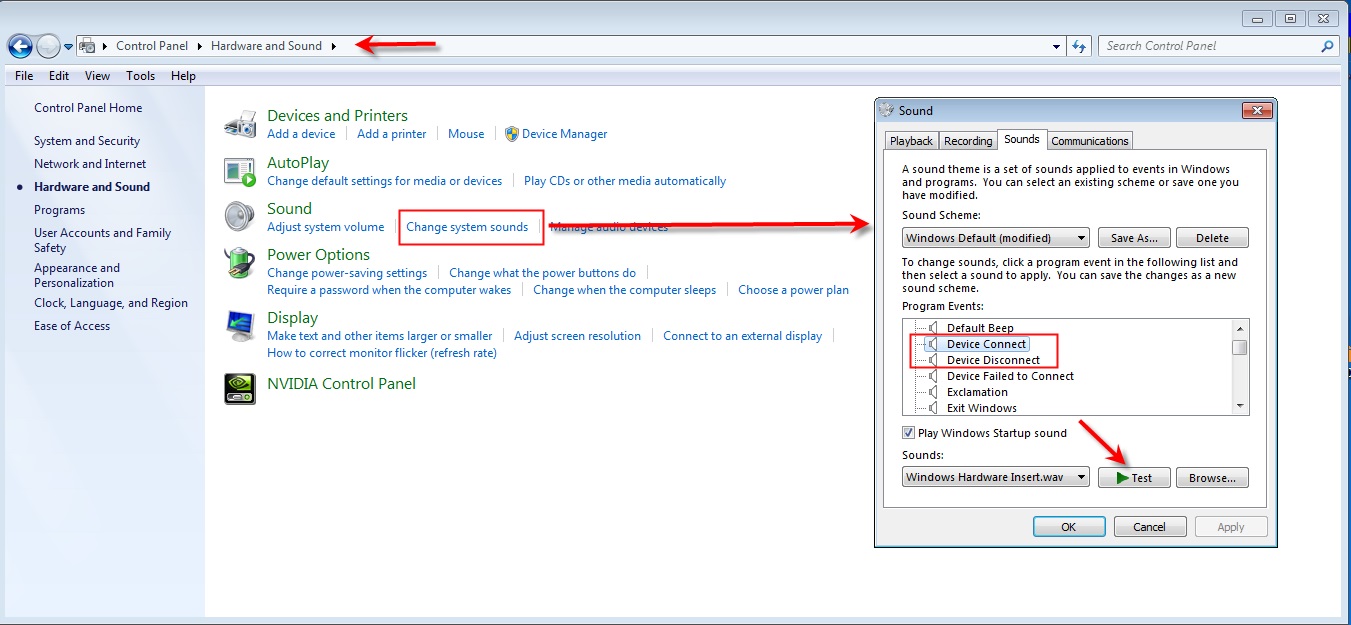Open the View menu
This screenshot has height=625, width=1351.
[x=97, y=76]
